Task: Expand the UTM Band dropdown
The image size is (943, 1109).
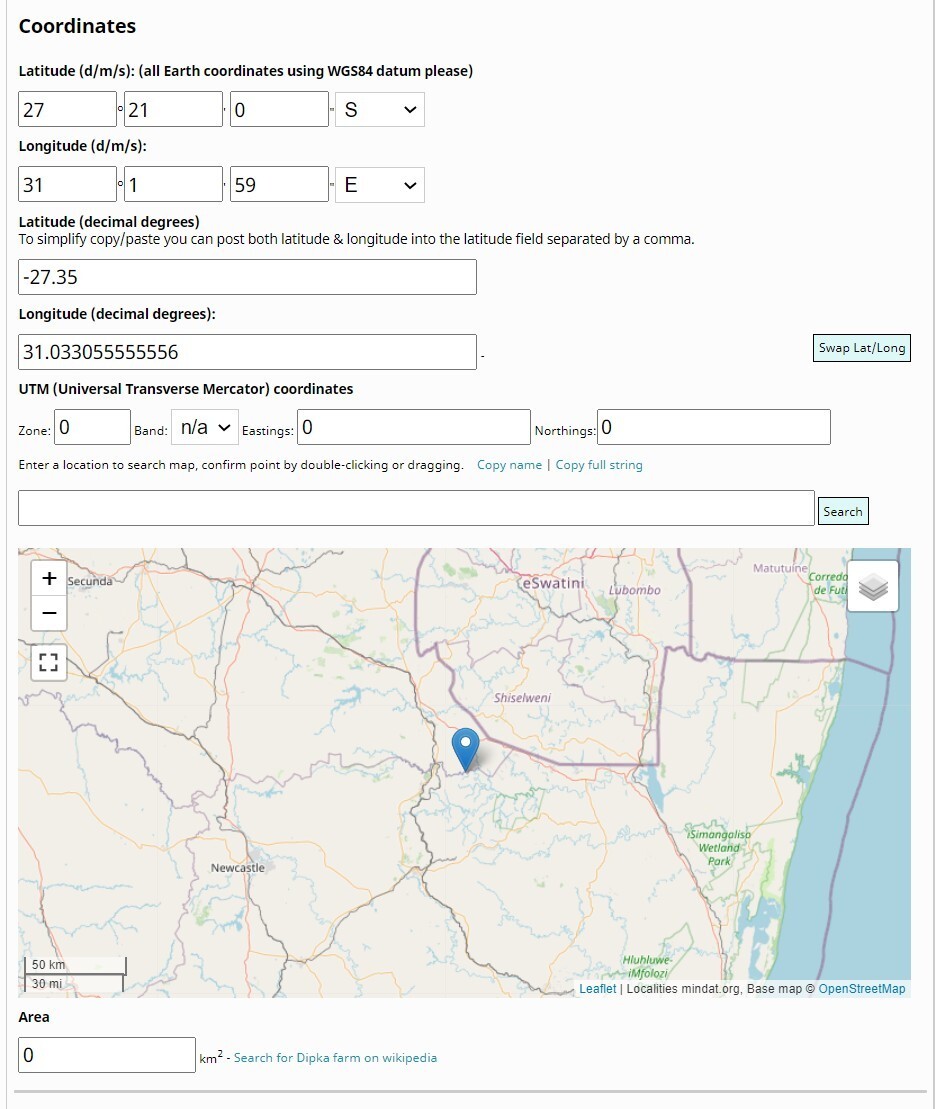Action: 205,427
